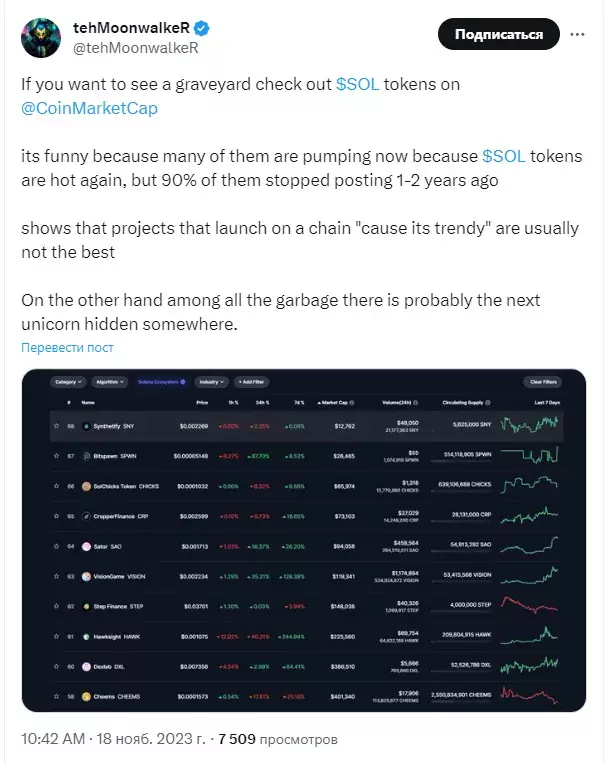This screenshot has height=764, width=605.
Task: Click the VisionGame VISION coin icon
Action: point(86,577)
